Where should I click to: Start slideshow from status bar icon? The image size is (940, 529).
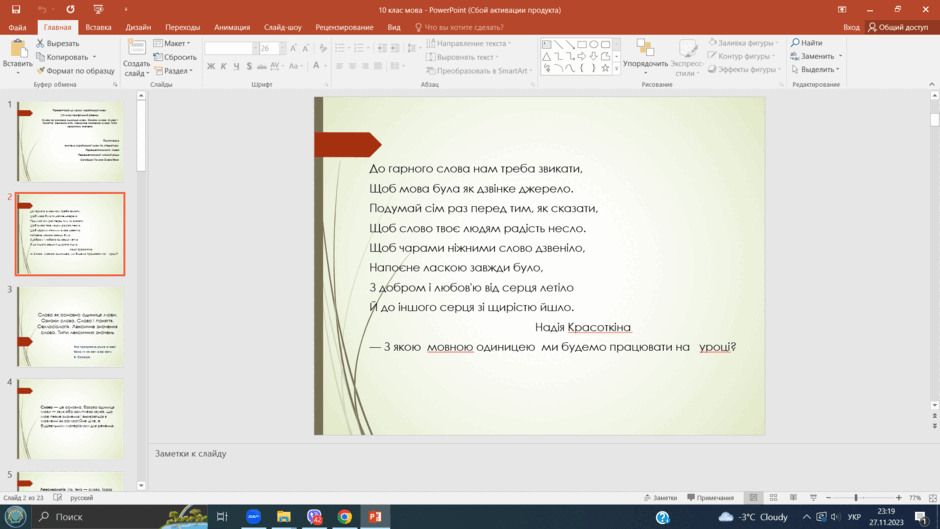[x=813, y=498]
